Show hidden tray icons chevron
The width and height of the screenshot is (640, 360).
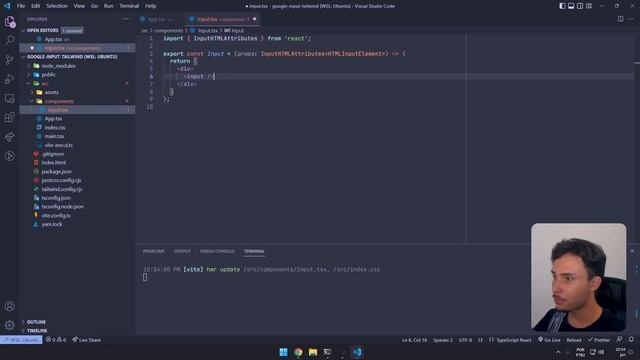tap(558, 352)
